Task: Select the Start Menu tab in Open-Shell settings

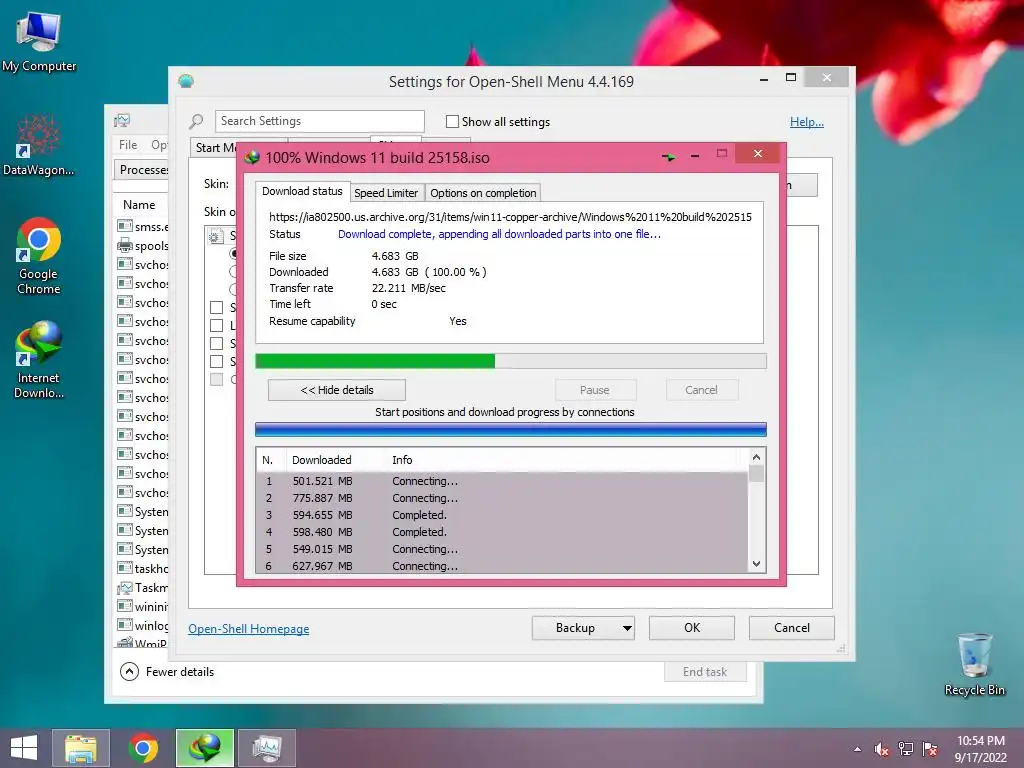Action: [x=214, y=148]
